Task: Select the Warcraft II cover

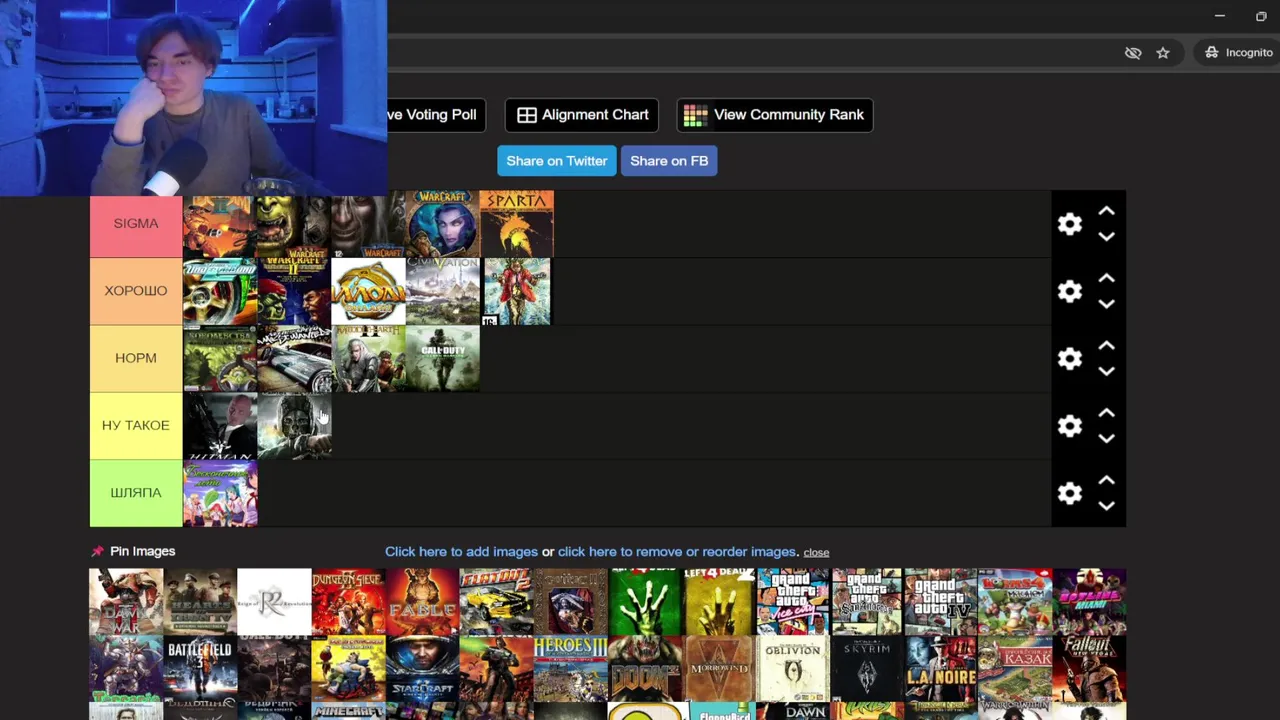Action: tap(294, 291)
